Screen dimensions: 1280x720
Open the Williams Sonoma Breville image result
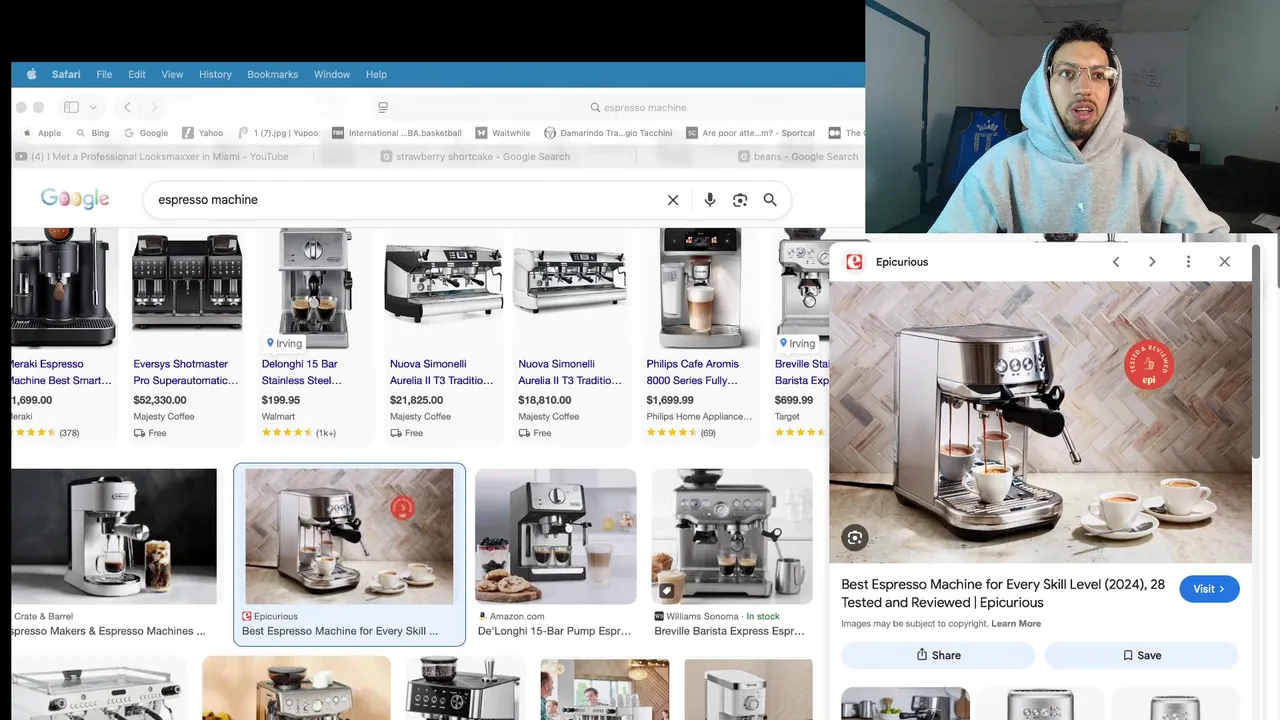pos(732,536)
